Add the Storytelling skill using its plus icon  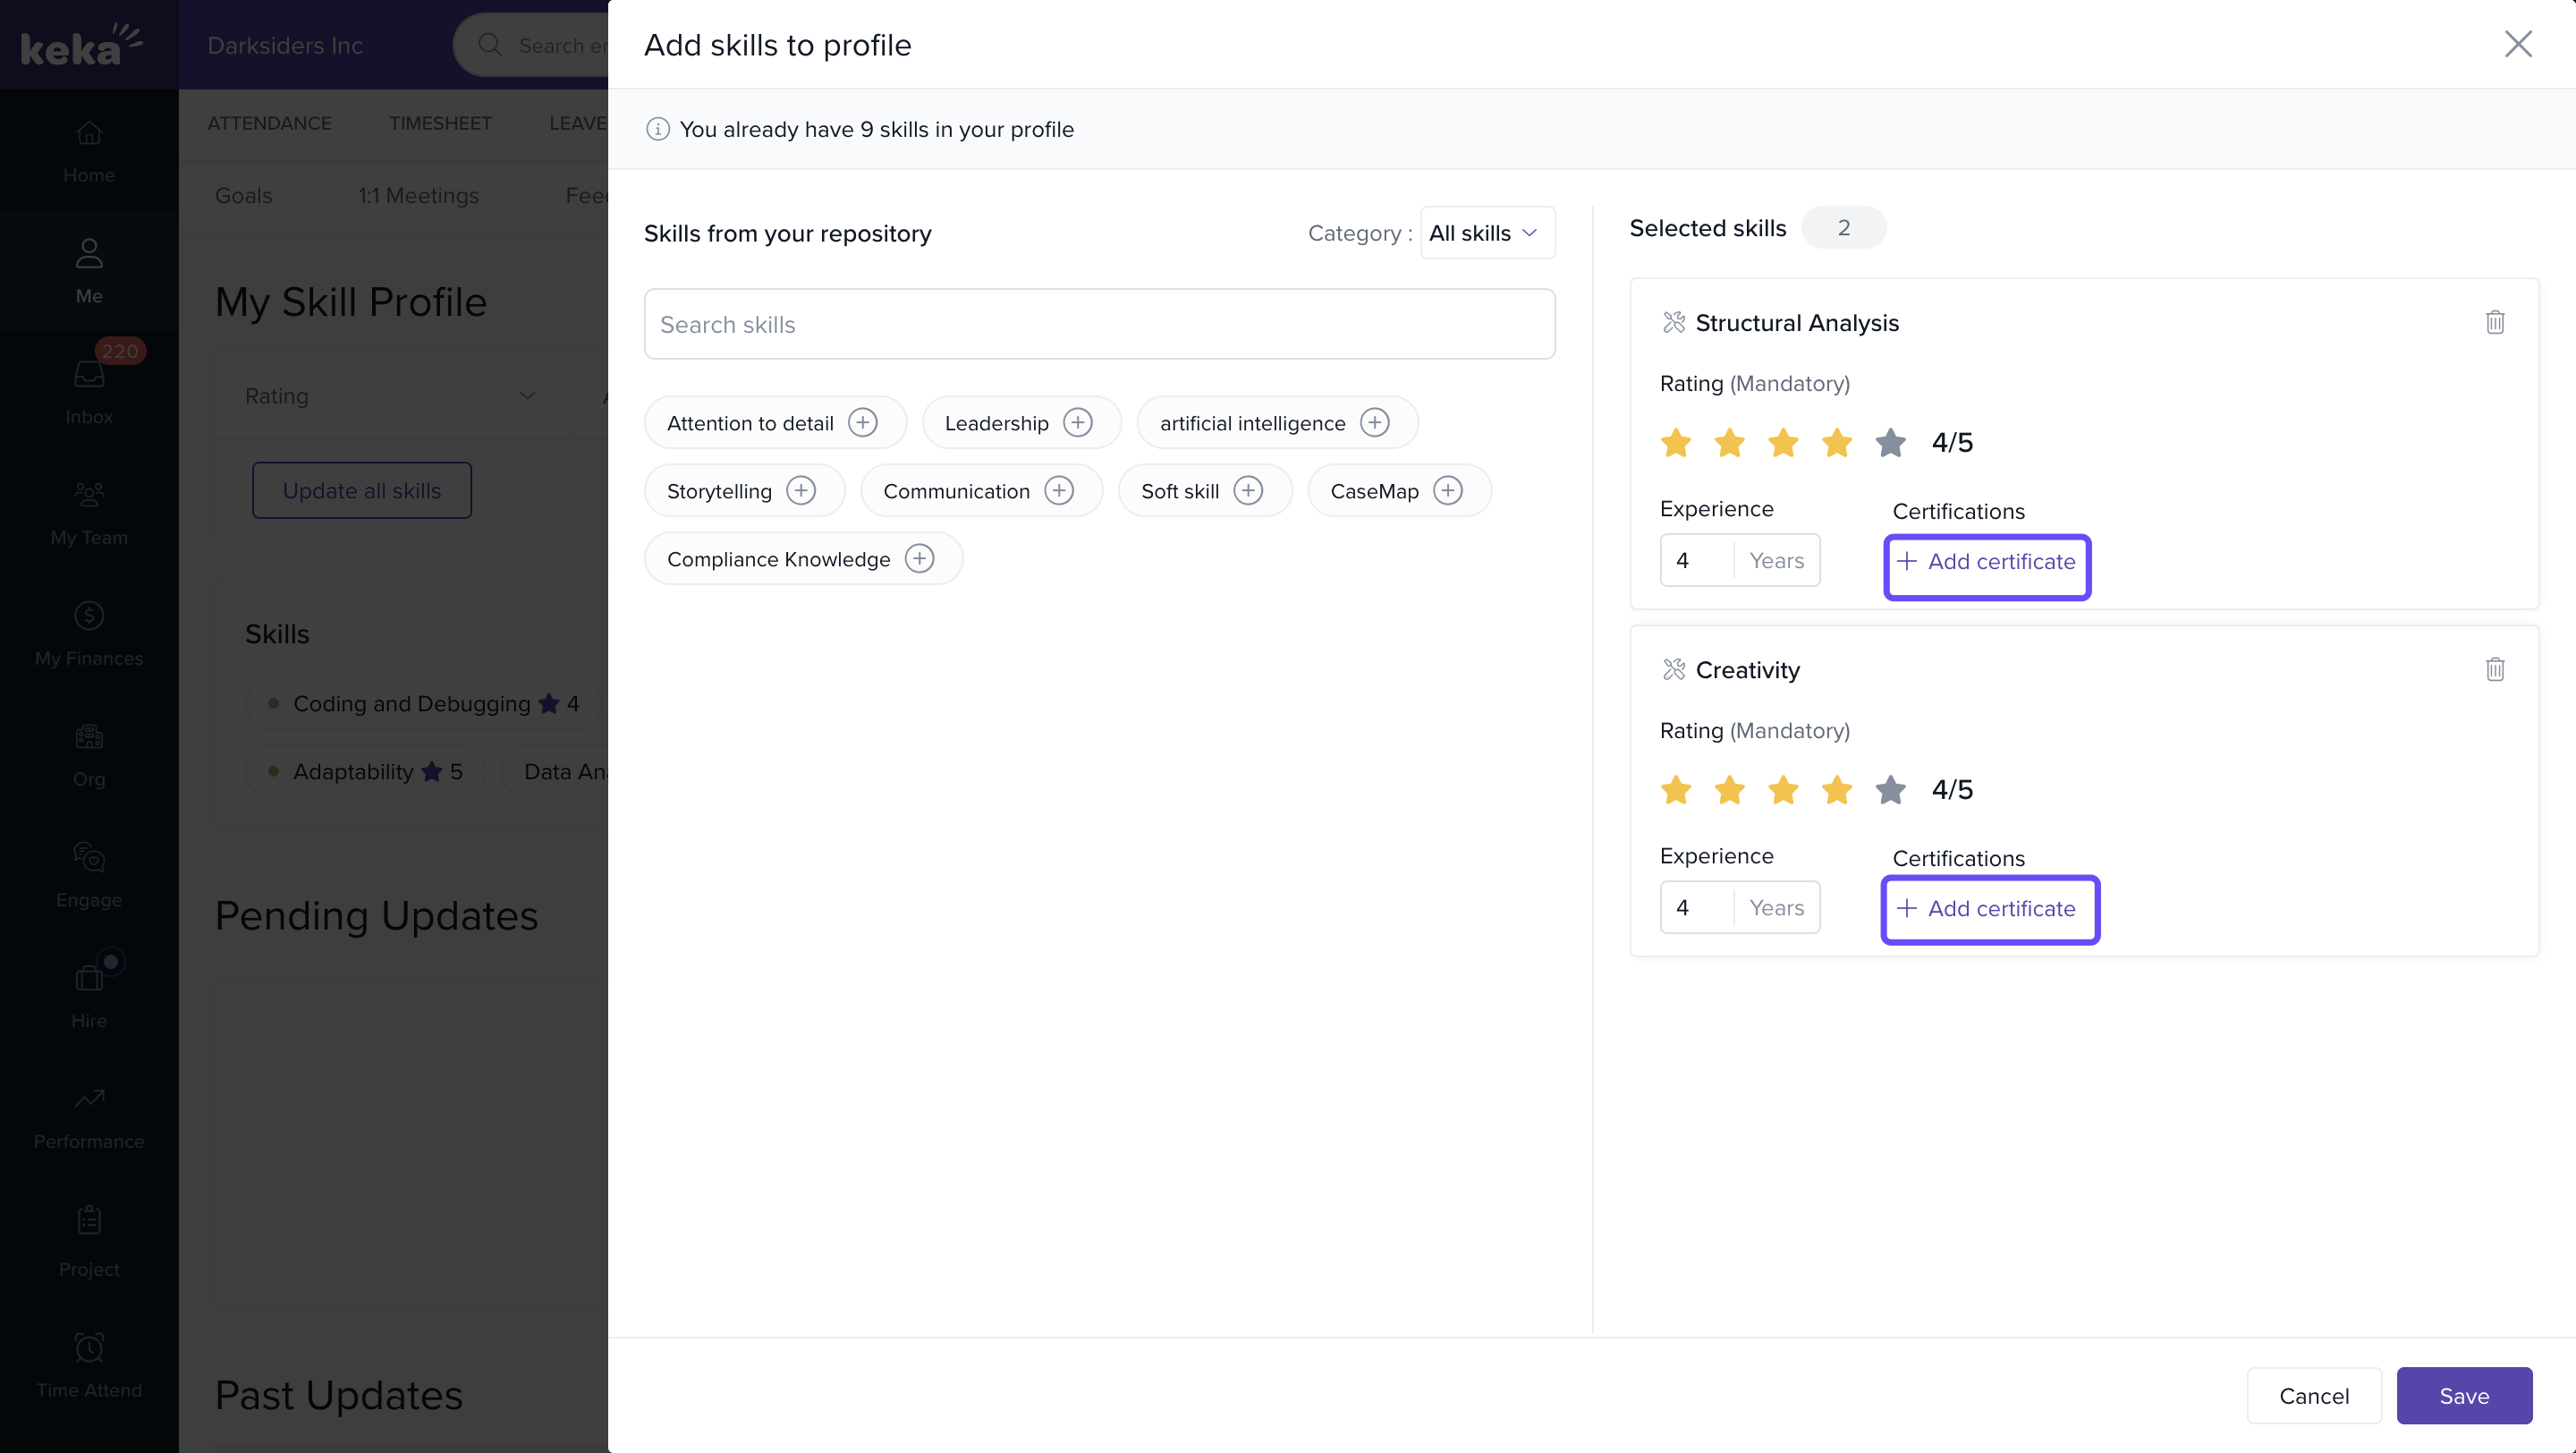click(x=800, y=491)
